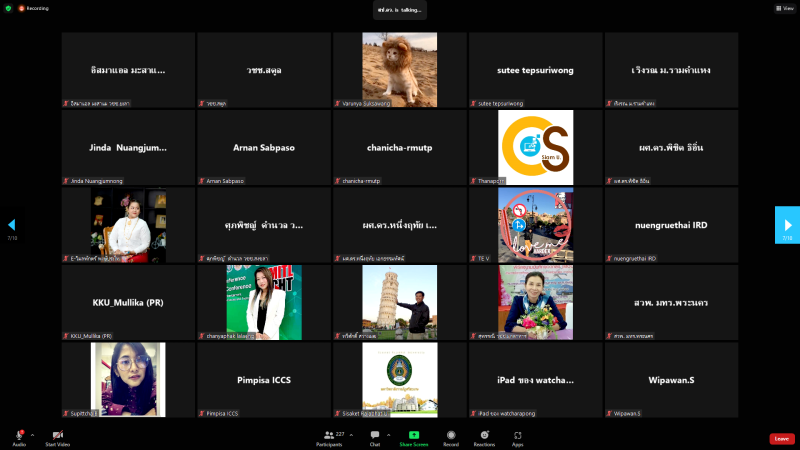Expand the arrow beside Chat button
Viewport: 800px width, 450px height.
coord(389,434)
